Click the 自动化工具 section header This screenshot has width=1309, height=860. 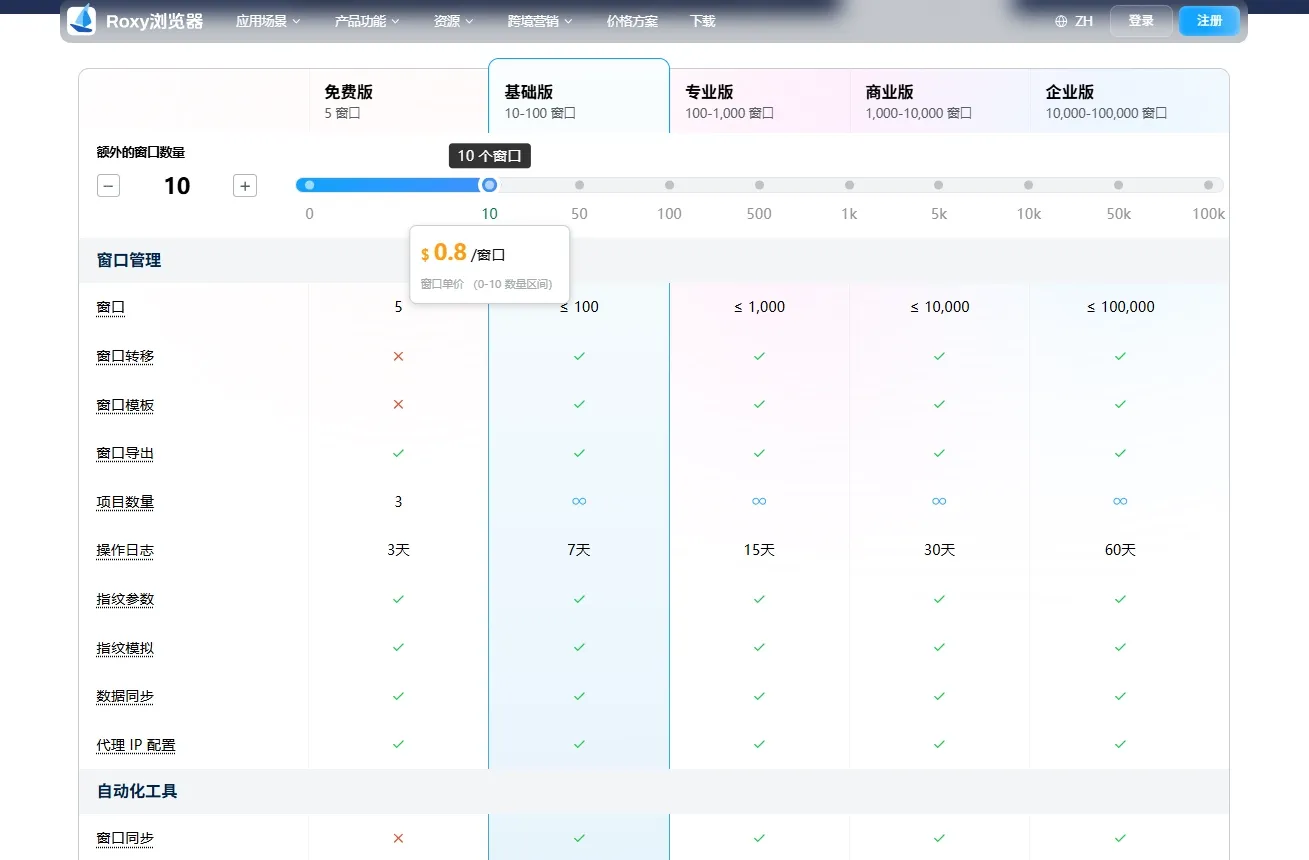click(137, 791)
